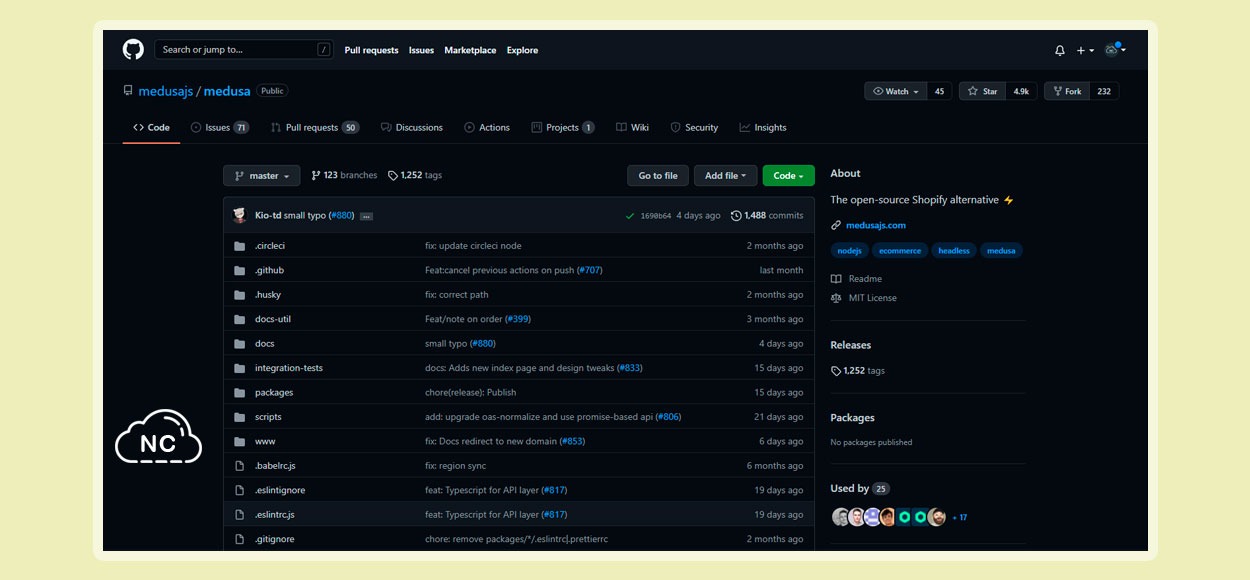Open the #707 pull request link
The image size is (1250, 580).
tap(590, 271)
